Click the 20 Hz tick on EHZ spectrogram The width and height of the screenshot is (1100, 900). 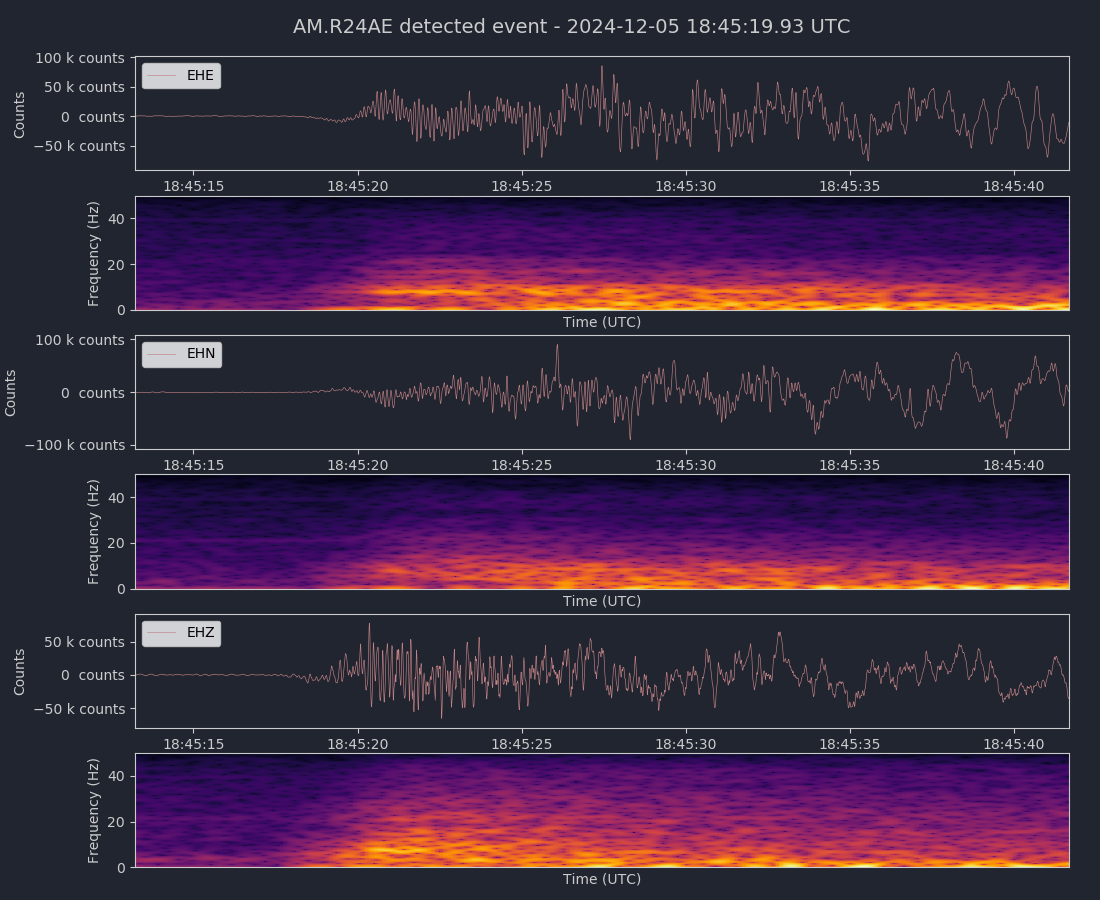coord(116,822)
